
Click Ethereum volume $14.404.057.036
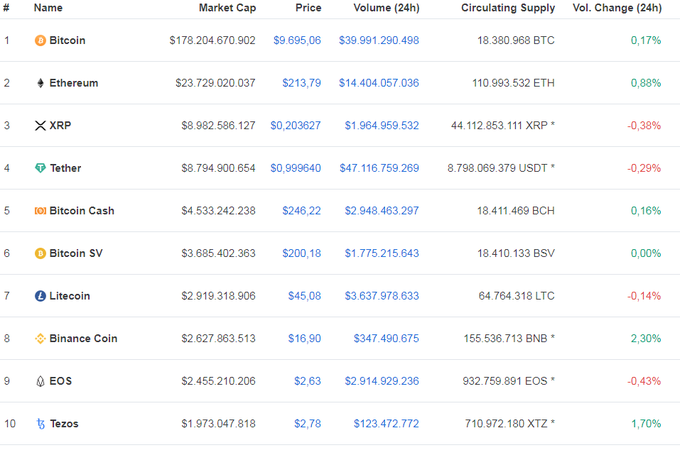pyautogui.click(x=379, y=83)
